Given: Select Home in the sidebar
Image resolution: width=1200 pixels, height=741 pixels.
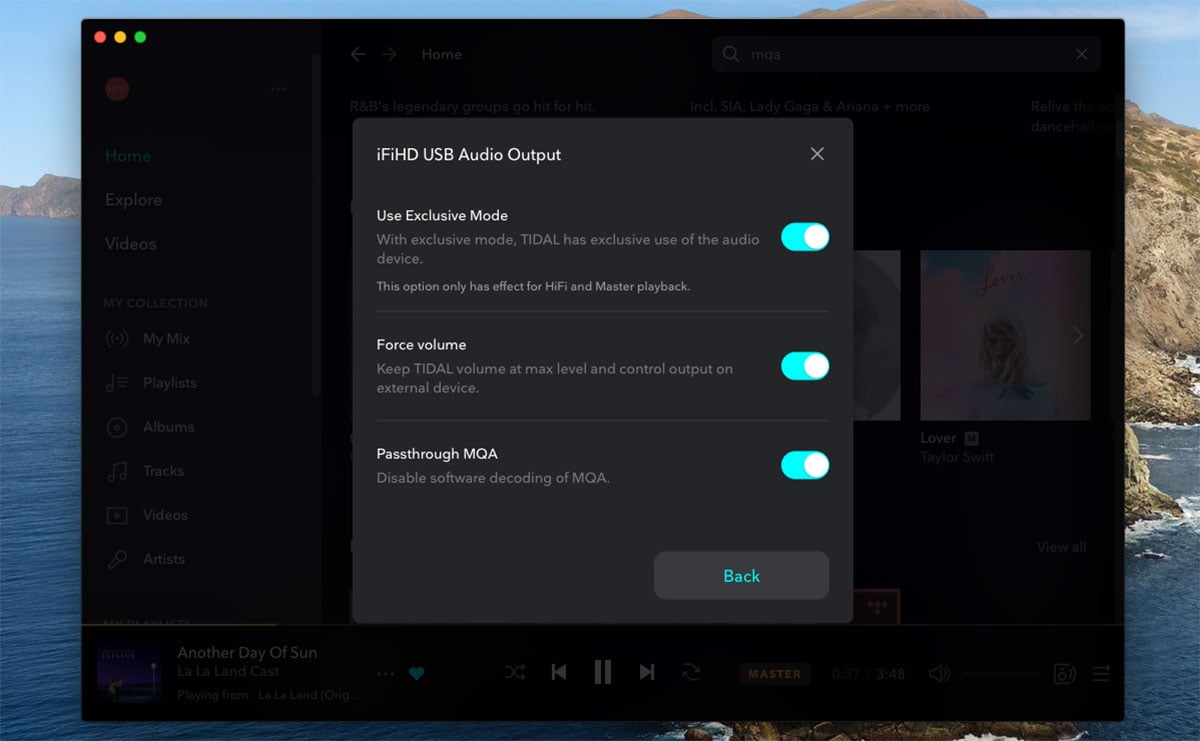Looking at the screenshot, I should (128, 156).
